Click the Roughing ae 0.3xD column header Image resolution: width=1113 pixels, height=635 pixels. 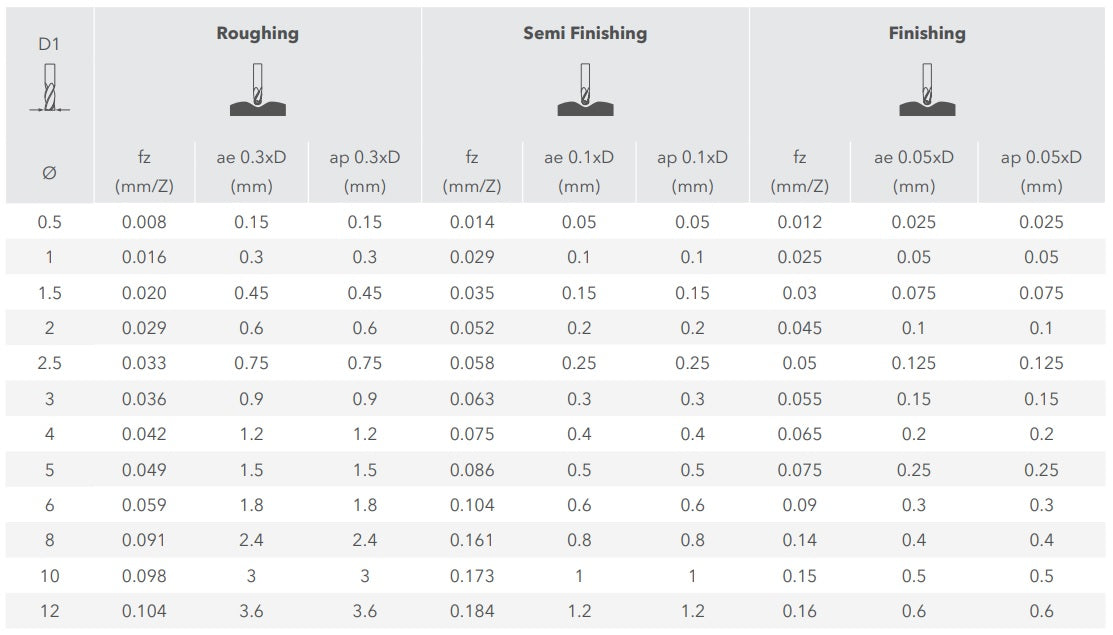point(251,171)
